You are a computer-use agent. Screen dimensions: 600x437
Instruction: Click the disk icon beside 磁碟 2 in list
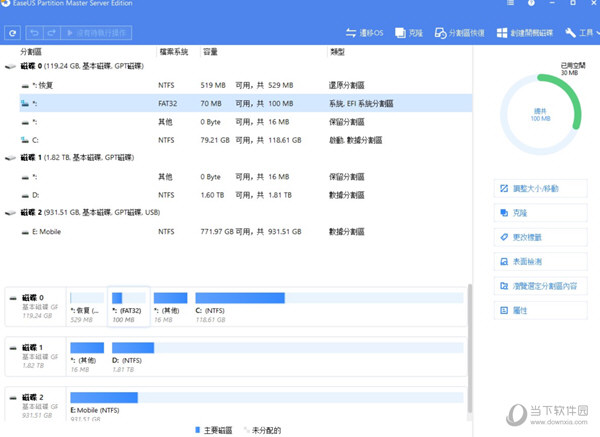[x=10, y=213]
